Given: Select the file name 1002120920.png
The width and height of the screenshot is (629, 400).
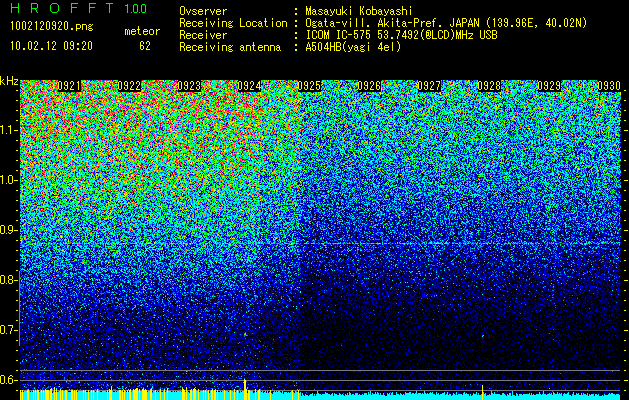Looking at the screenshot, I should 52,26.
